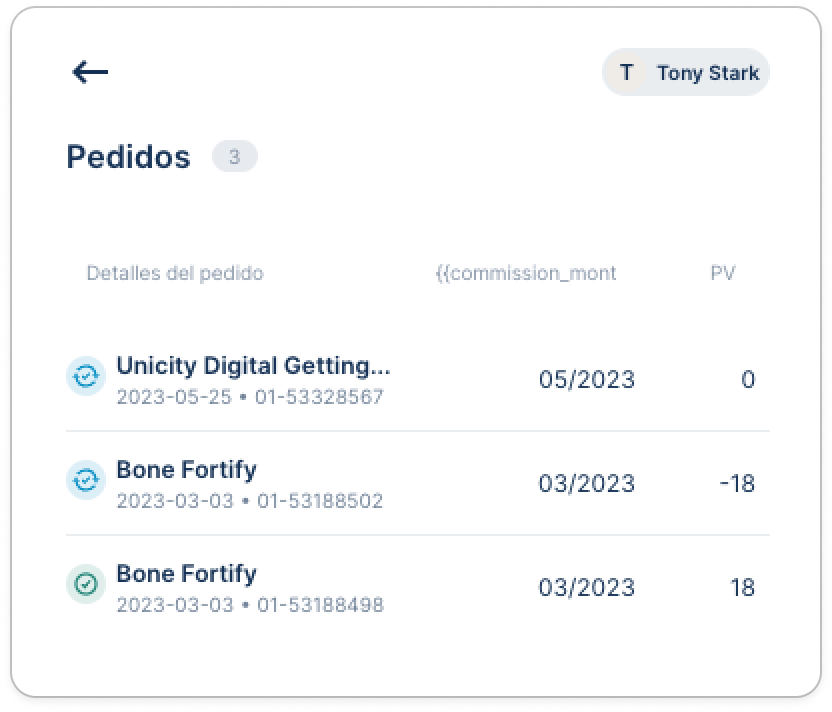Click the 03/2023 value for order 01-53188498
The image size is (832, 712).
[587, 587]
